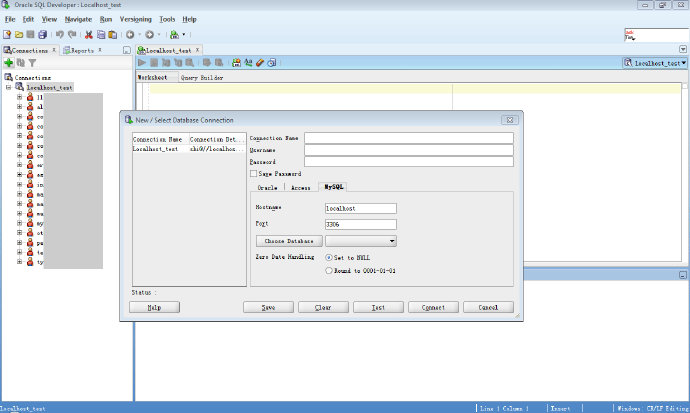The height and width of the screenshot is (413, 690).
Task: Click the Connect button
Action: 433,307
